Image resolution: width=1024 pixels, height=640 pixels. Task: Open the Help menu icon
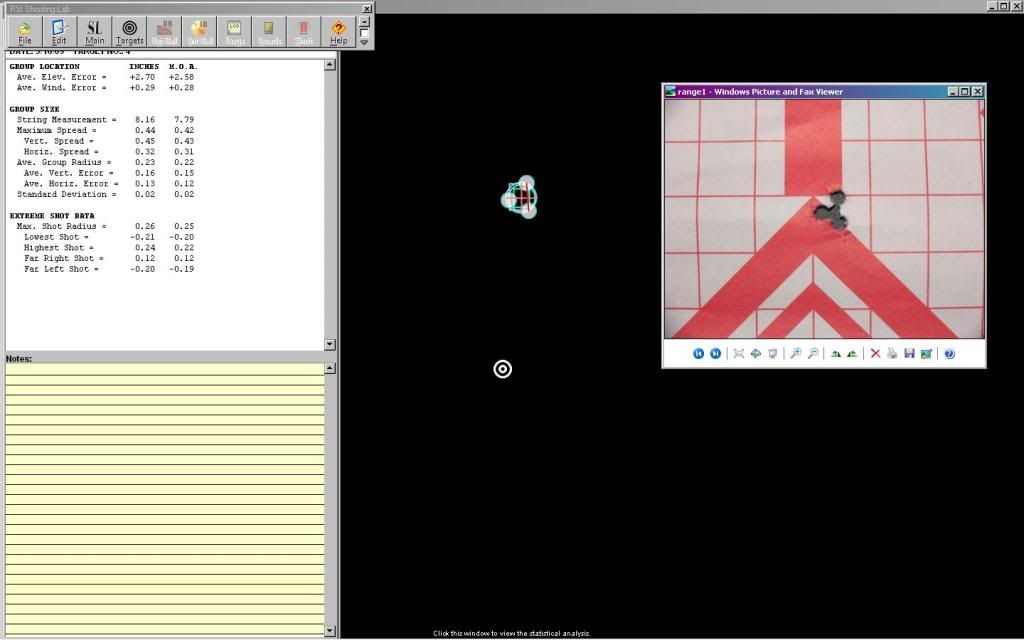[339, 32]
